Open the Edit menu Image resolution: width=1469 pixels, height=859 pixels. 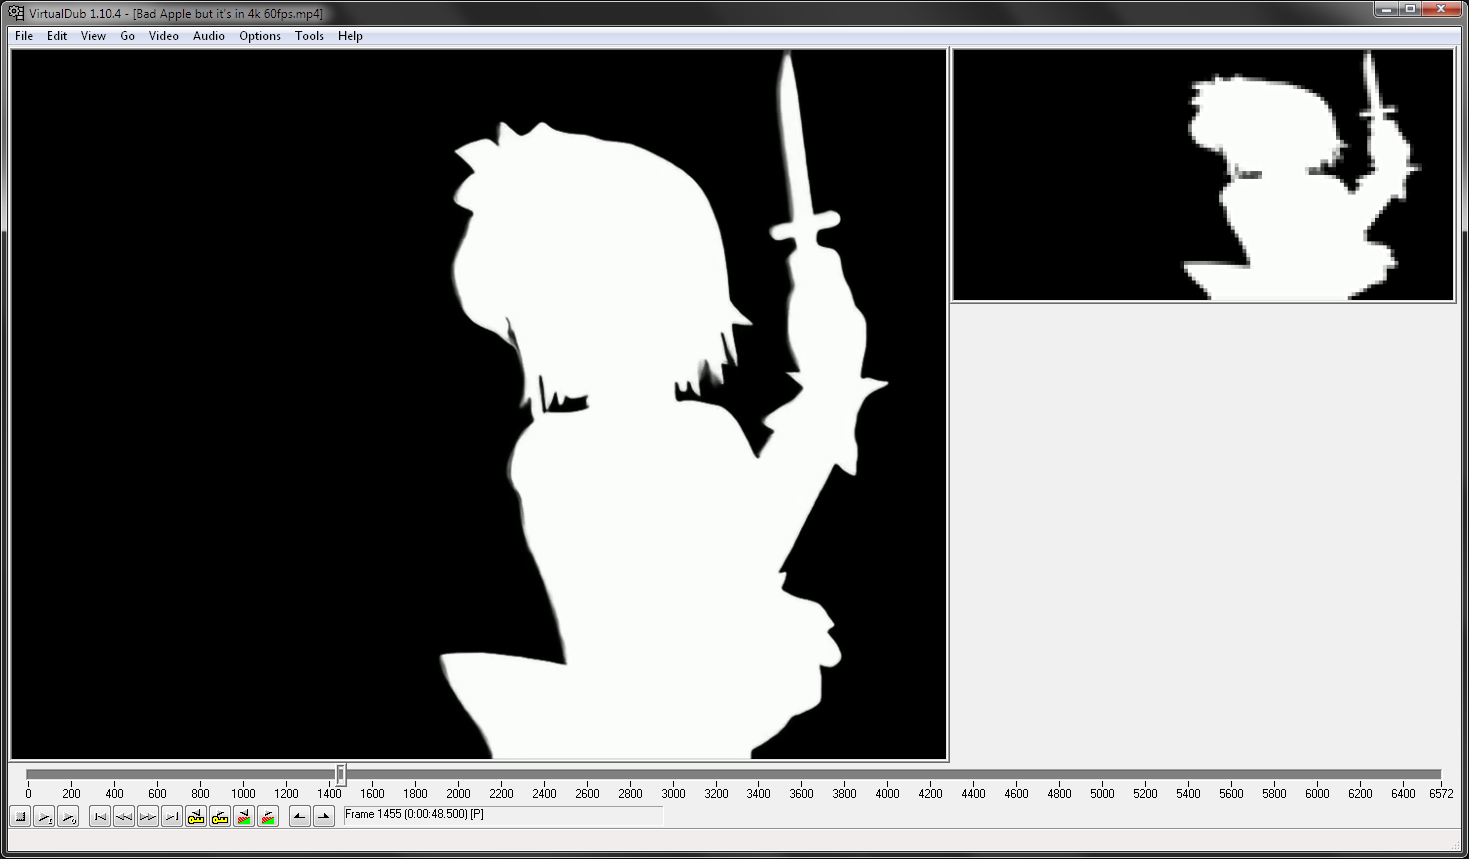point(57,36)
